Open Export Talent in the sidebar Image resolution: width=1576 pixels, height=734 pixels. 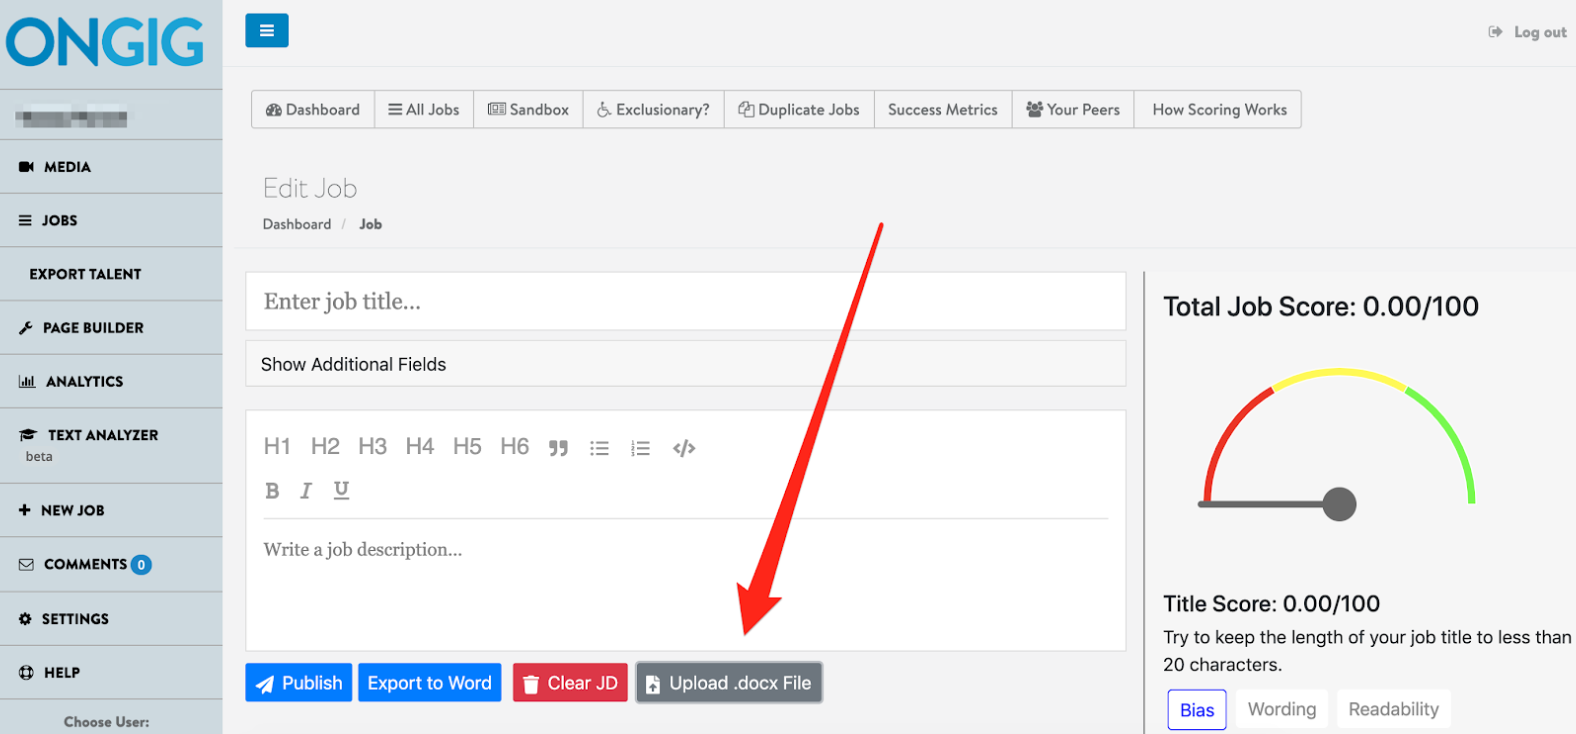[x=111, y=274]
